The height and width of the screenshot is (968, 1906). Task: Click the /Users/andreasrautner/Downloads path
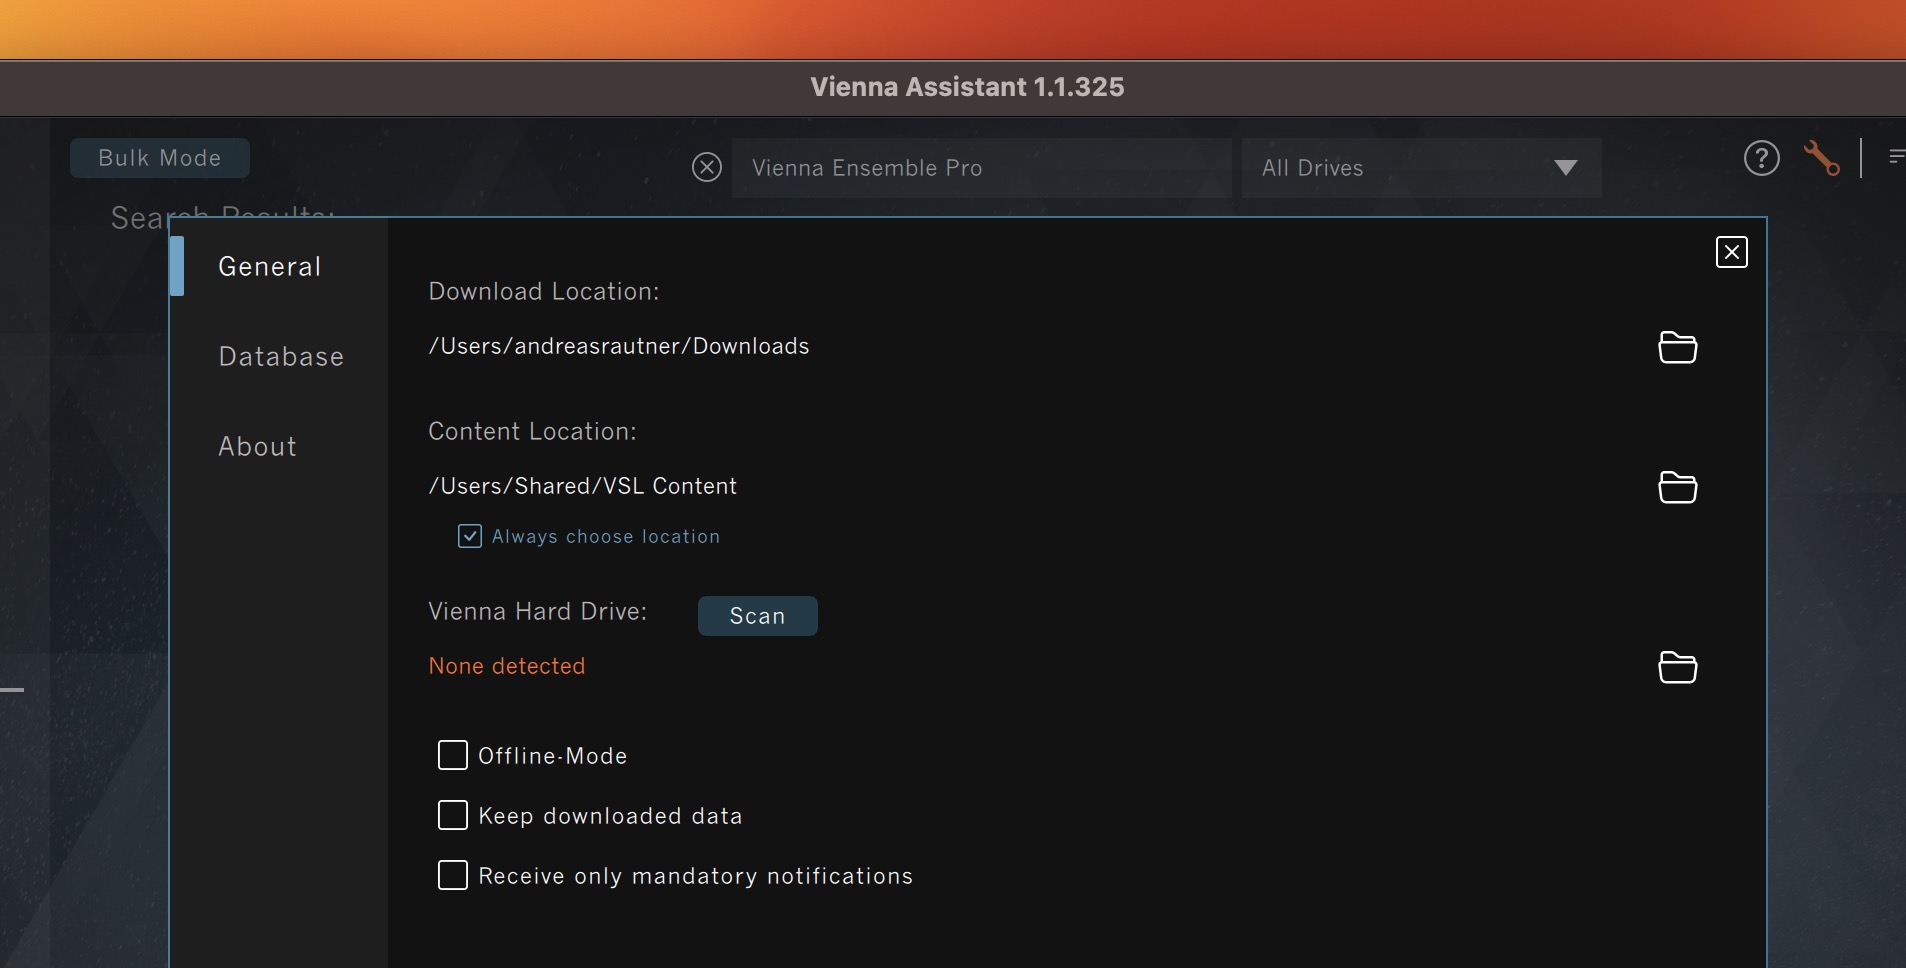pyautogui.click(x=619, y=346)
